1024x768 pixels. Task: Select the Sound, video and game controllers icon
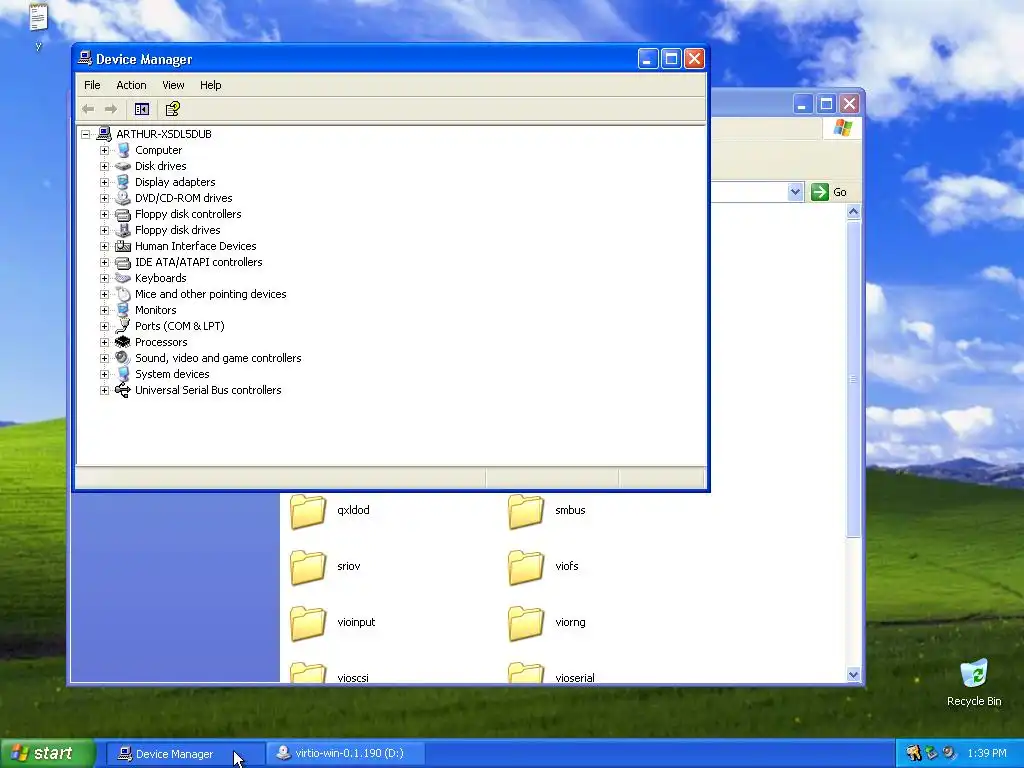(x=123, y=358)
